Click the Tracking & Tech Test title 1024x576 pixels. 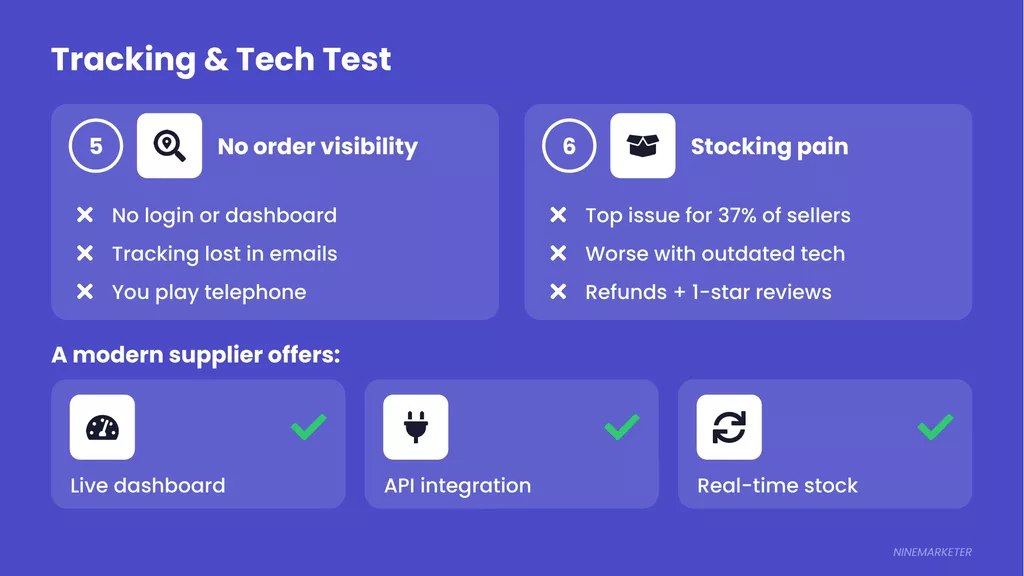(221, 59)
